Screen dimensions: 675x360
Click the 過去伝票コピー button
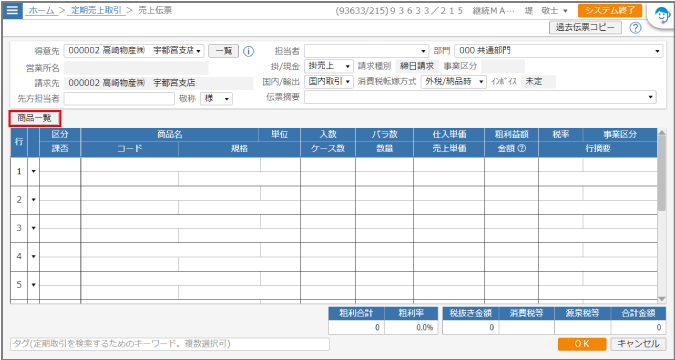click(585, 28)
